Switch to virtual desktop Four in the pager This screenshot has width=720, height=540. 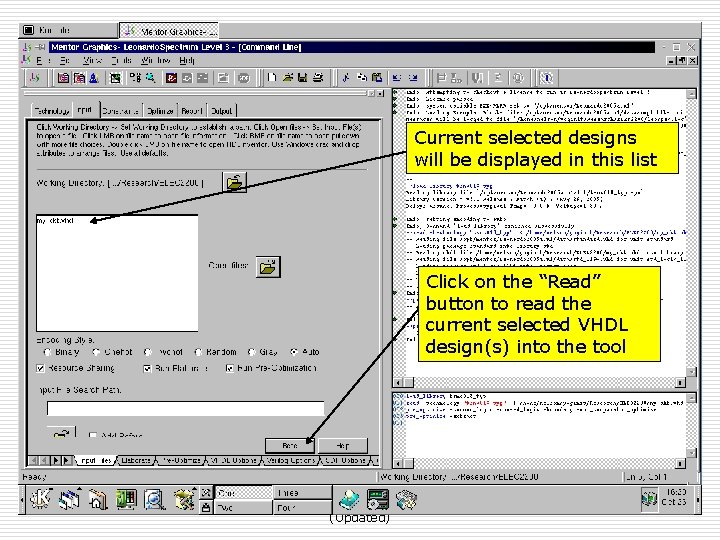click(303, 507)
